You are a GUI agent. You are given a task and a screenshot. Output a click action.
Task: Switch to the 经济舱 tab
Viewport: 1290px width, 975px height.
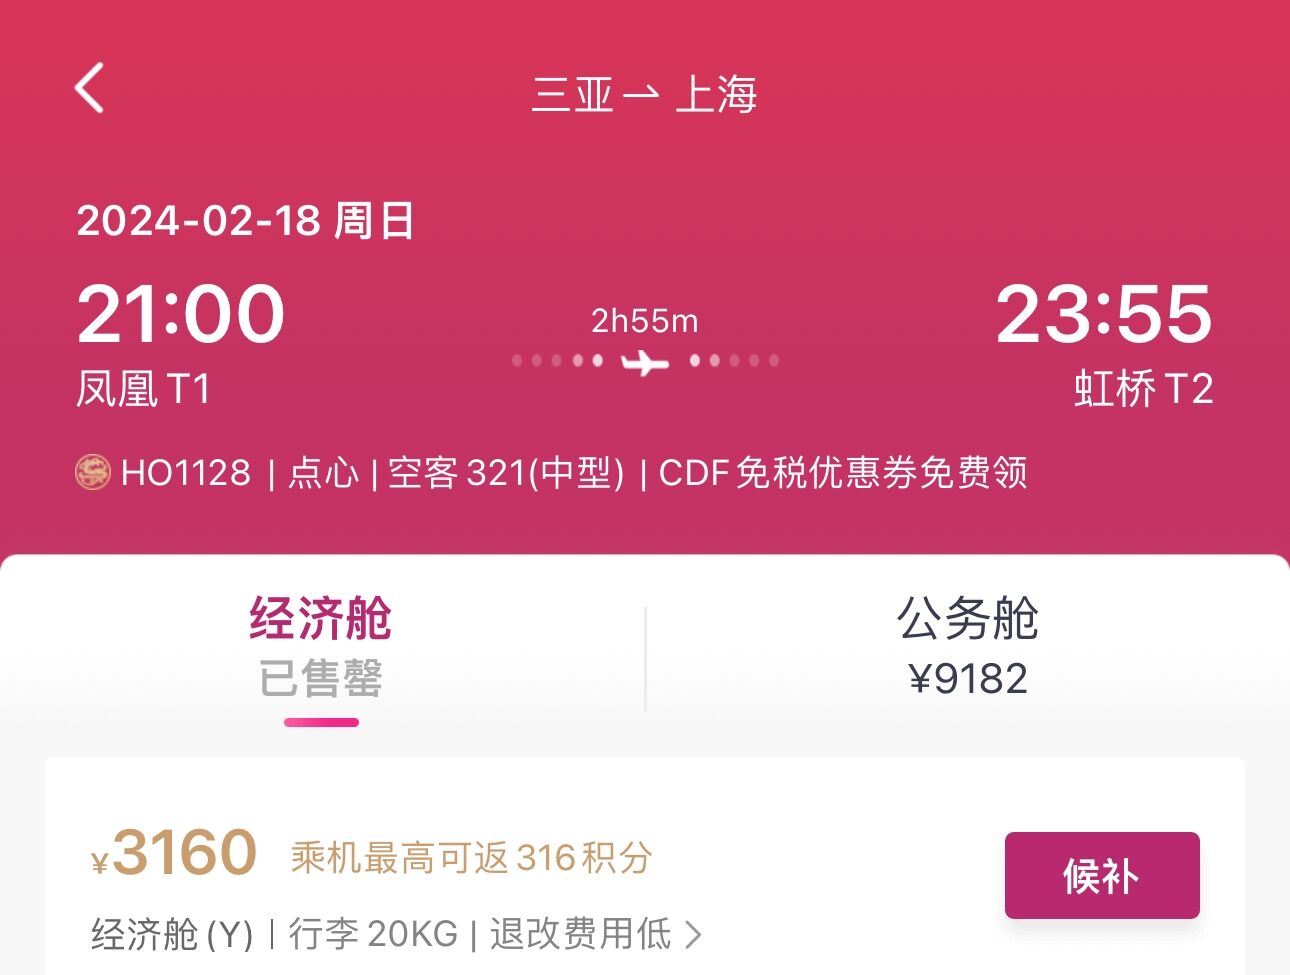click(x=320, y=647)
